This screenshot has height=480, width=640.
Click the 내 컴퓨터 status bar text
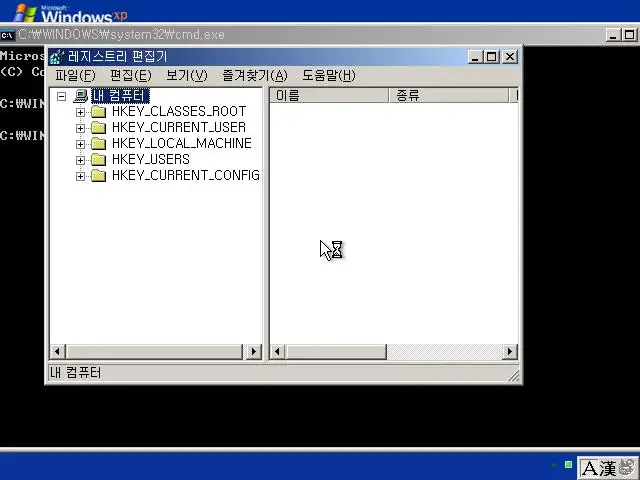(x=75, y=373)
